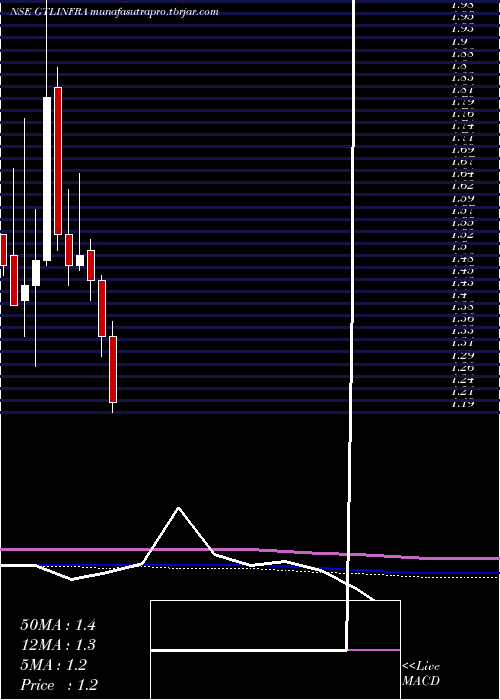Click the 50MA : 1.4 readout
Image resolution: width=500 pixels, height=700 pixels.
point(58,625)
